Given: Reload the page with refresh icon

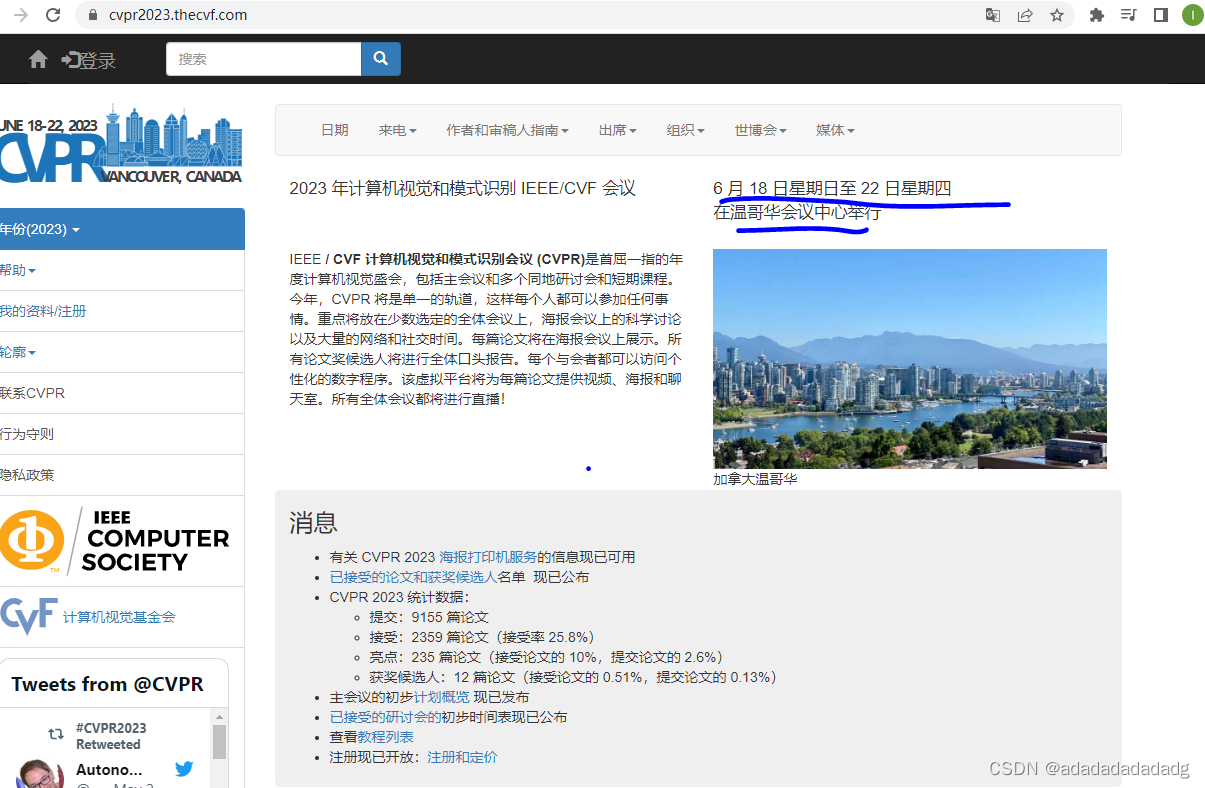Looking at the screenshot, I should (x=53, y=15).
